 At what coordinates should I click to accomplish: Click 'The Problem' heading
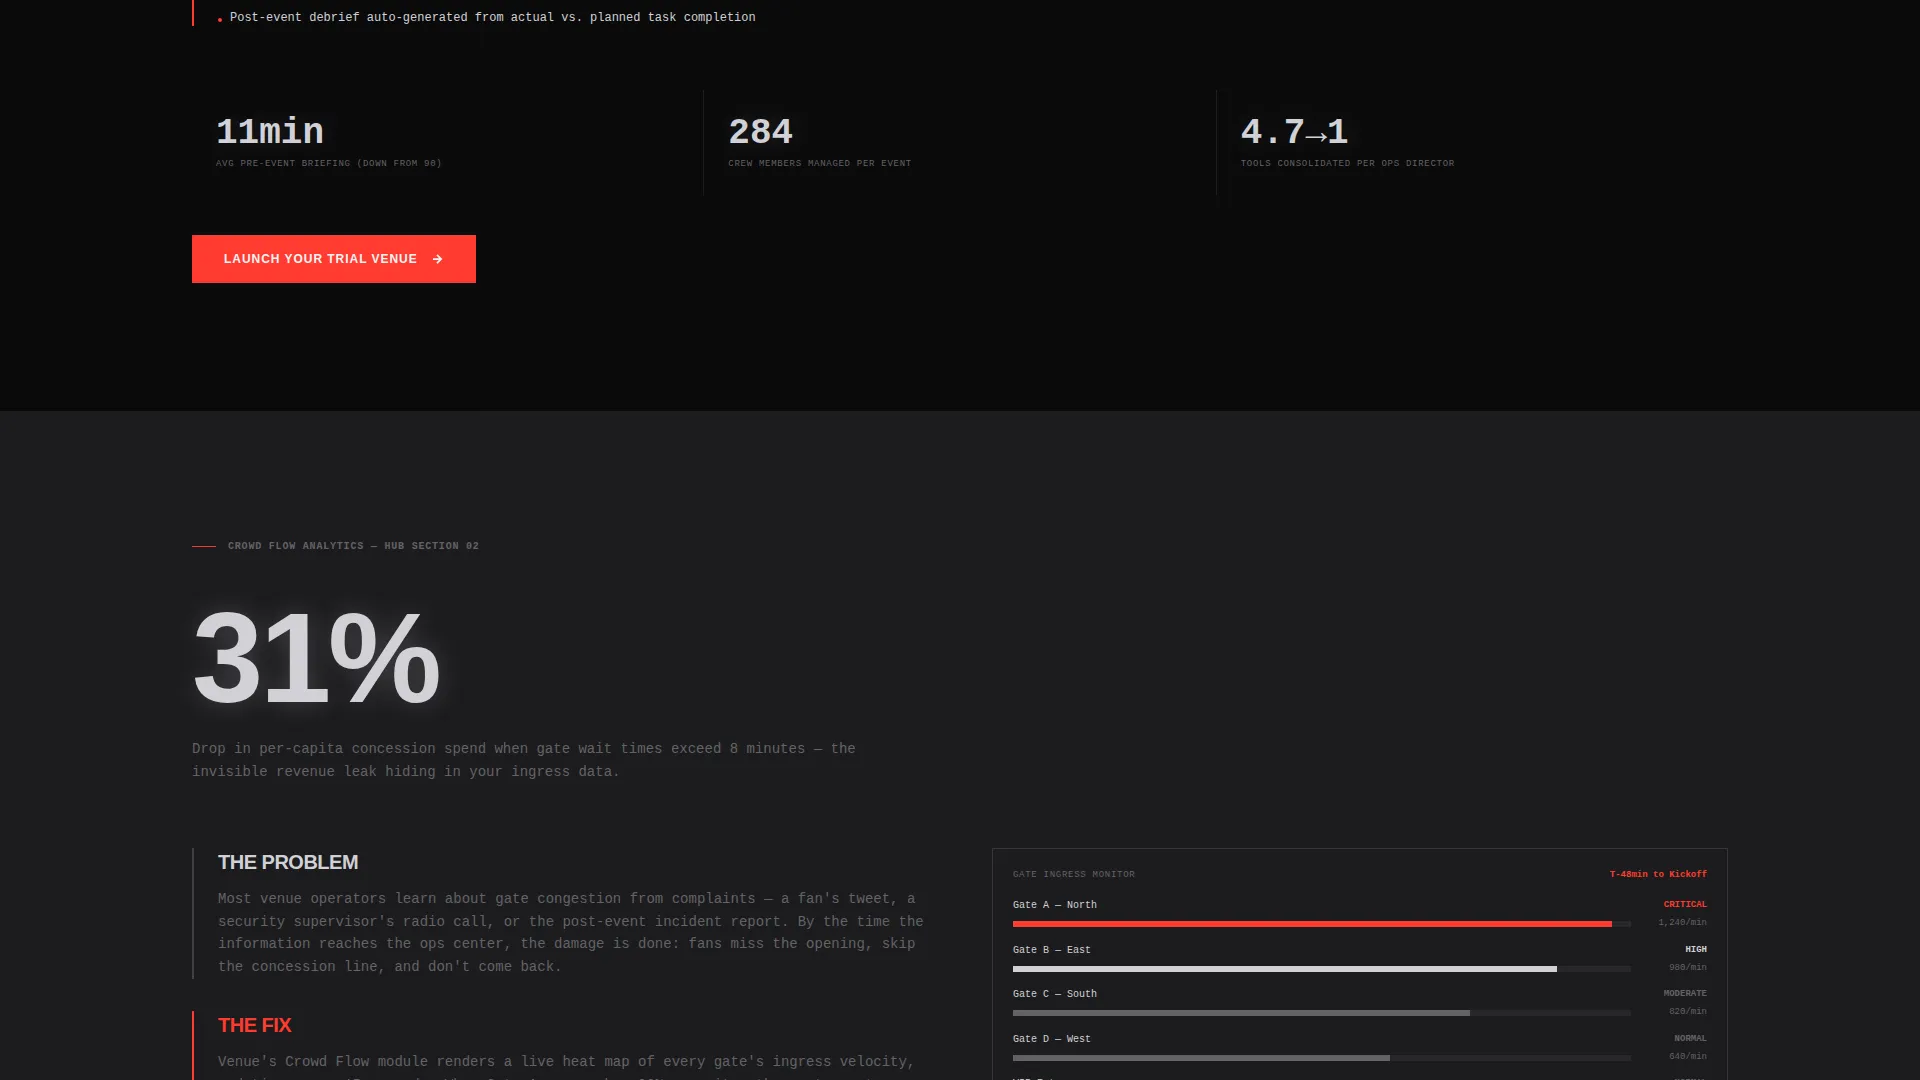288,862
